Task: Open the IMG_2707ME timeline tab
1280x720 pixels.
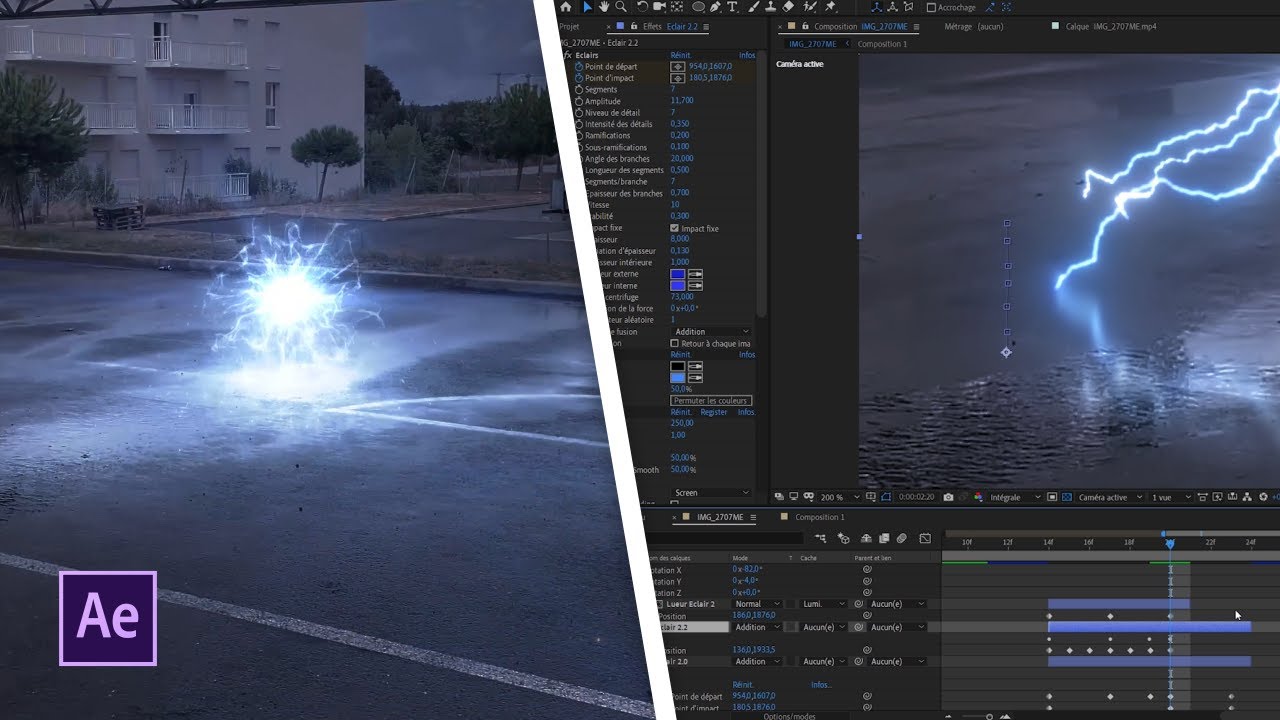Action: click(720, 517)
